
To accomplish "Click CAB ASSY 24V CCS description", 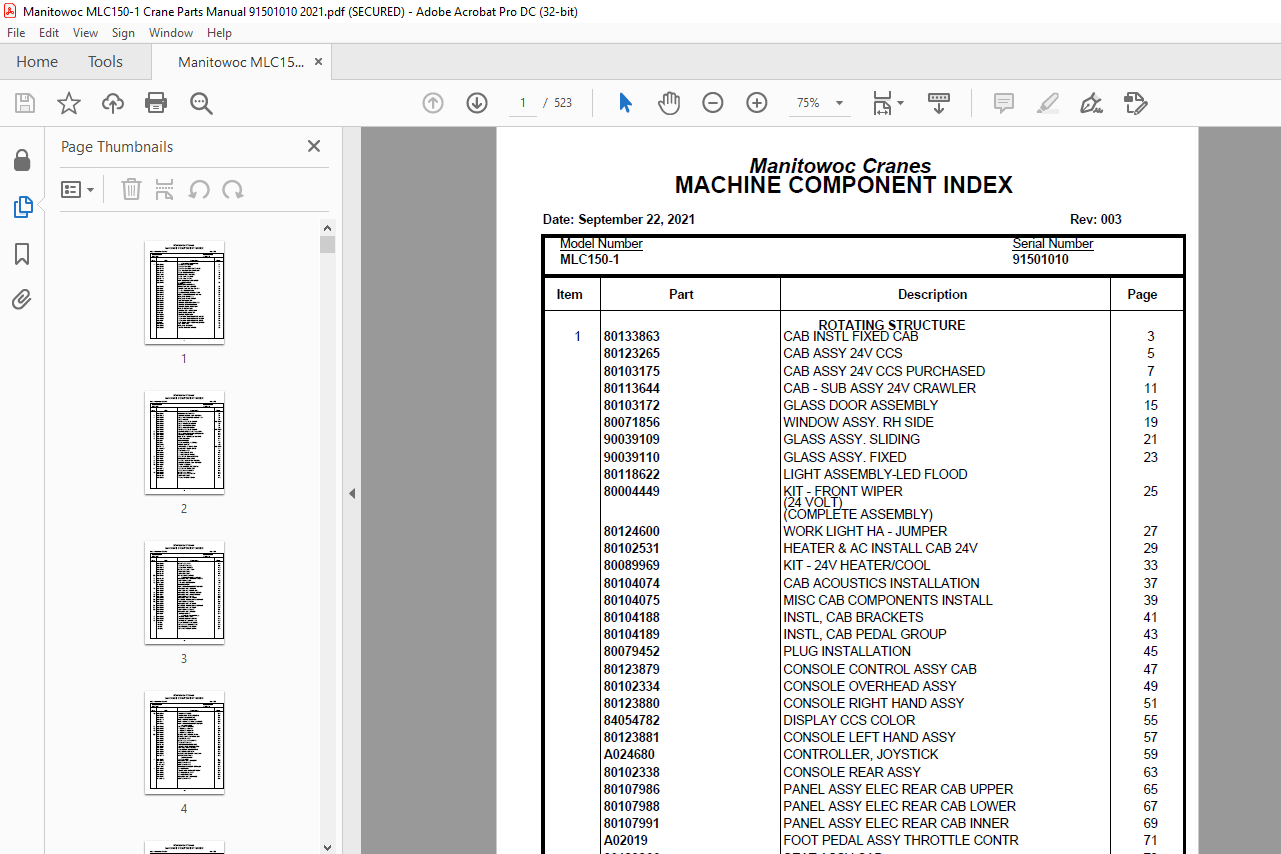I will tap(843, 354).
